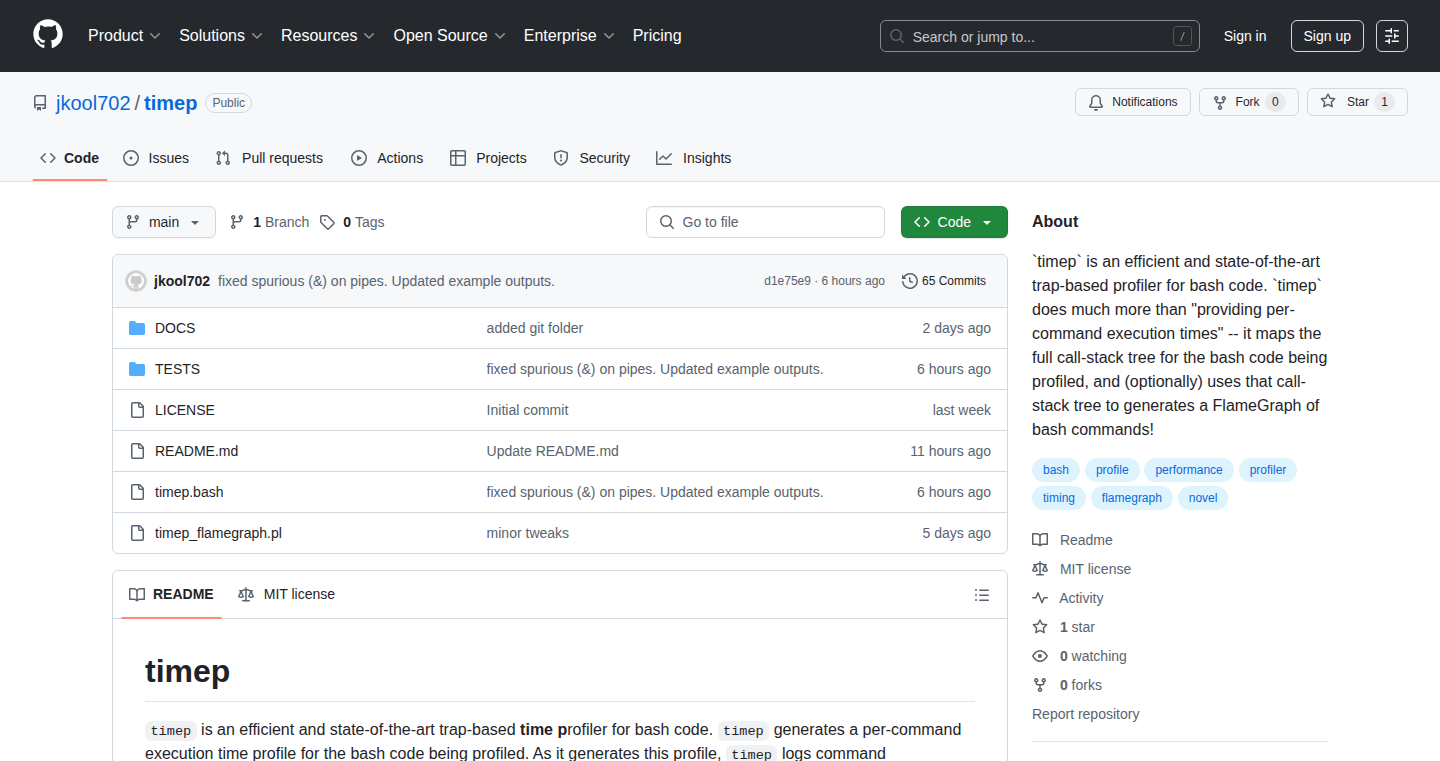
Task: Click the LICENSE file icon
Action: [137, 410]
